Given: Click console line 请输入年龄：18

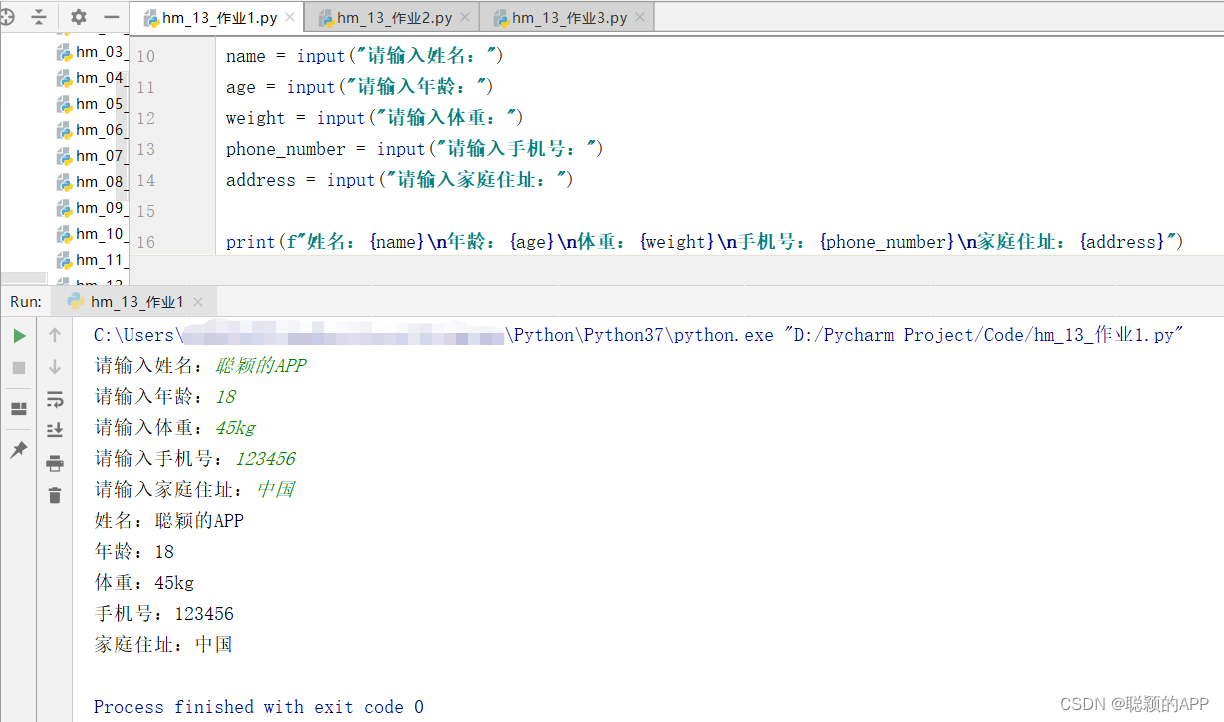Looking at the screenshot, I should tap(165, 397).
